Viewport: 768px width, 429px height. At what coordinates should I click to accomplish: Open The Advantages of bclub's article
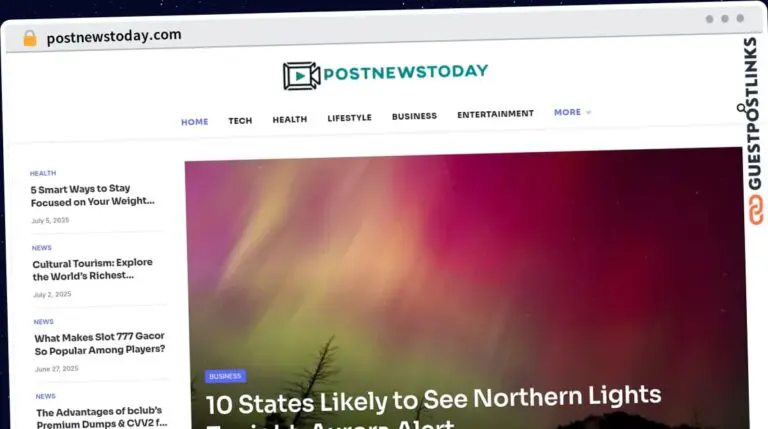click(101, 417)
